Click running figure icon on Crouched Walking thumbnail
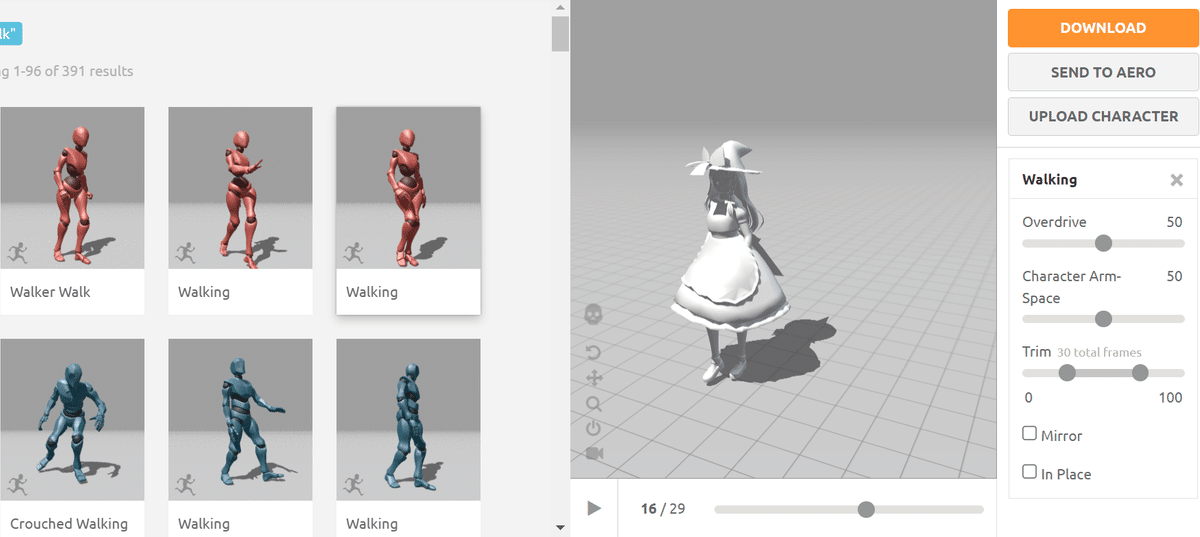Image resolution: width=1200 pixels, height=537 pixels. pyautogui.click(x=17, y=485)
